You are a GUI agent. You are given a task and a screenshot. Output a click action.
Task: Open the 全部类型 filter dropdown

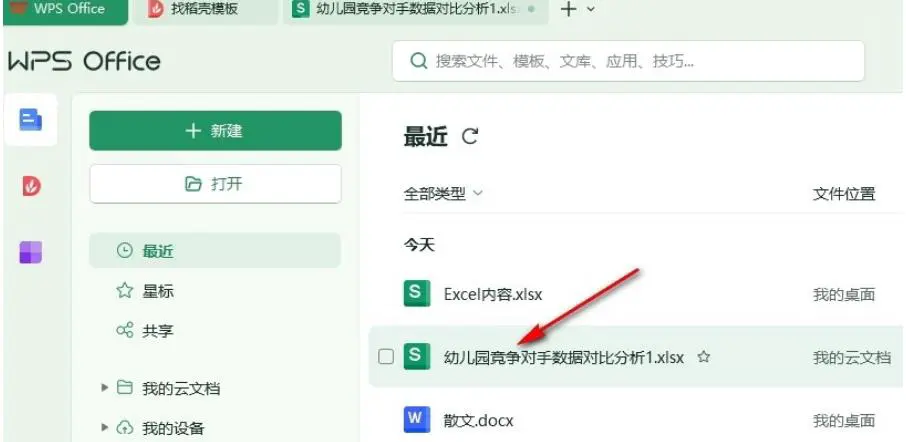click(443, 194)
